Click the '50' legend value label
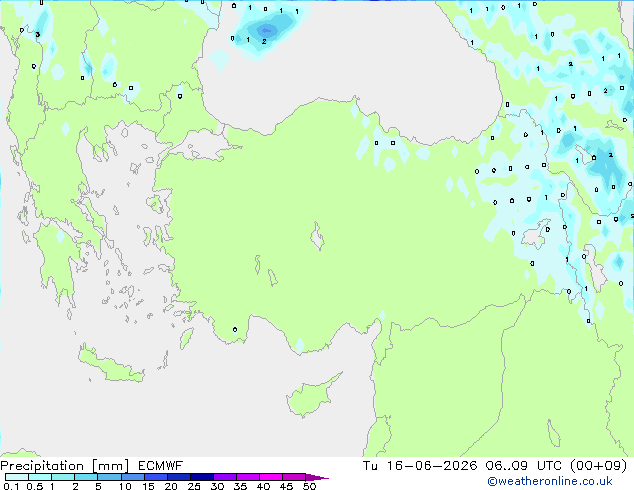Screen dimensions: 634x490 point(309,486)
